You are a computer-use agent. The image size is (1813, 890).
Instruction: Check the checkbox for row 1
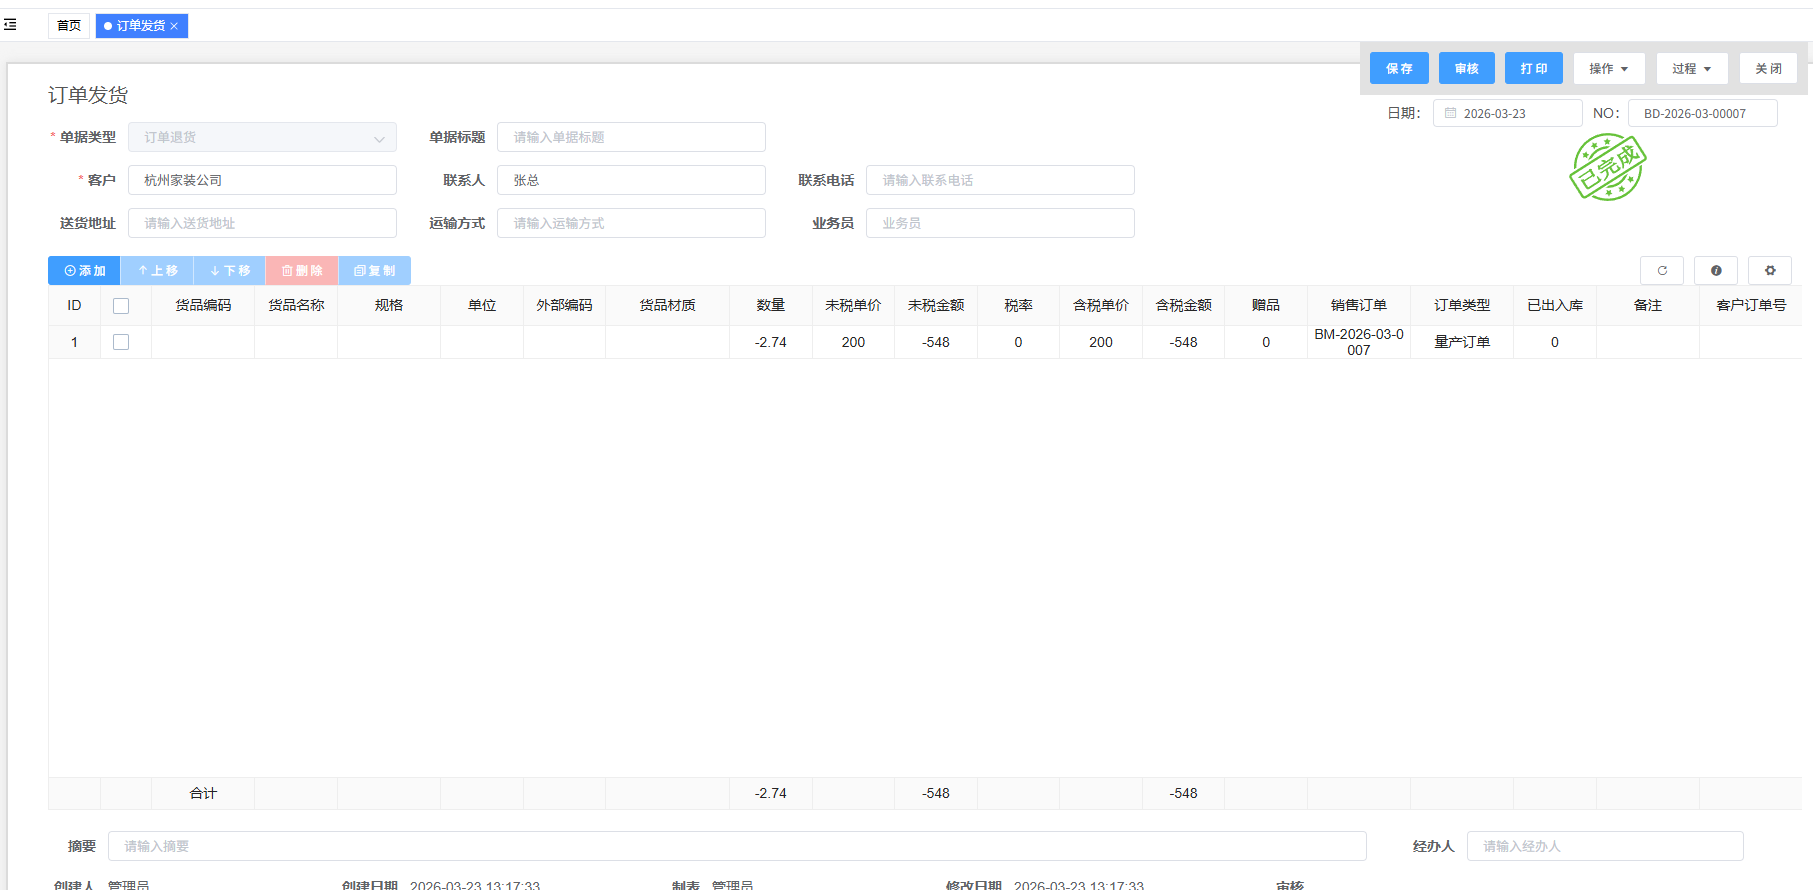[x=121, y=342]
